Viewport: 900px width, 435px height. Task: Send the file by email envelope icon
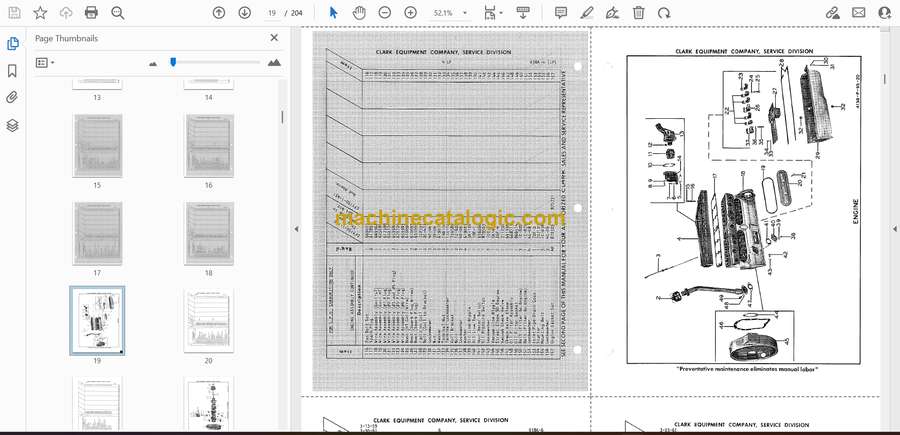[859, 13]
